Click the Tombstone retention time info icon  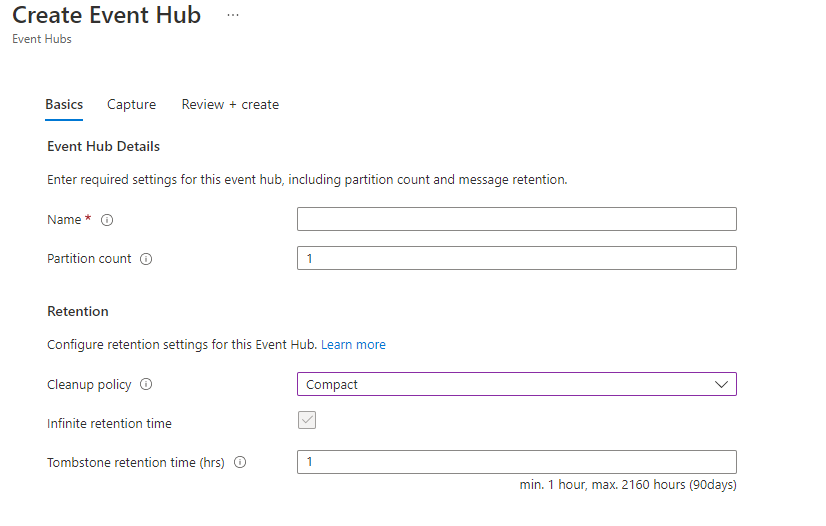click(x=240, y=462)
